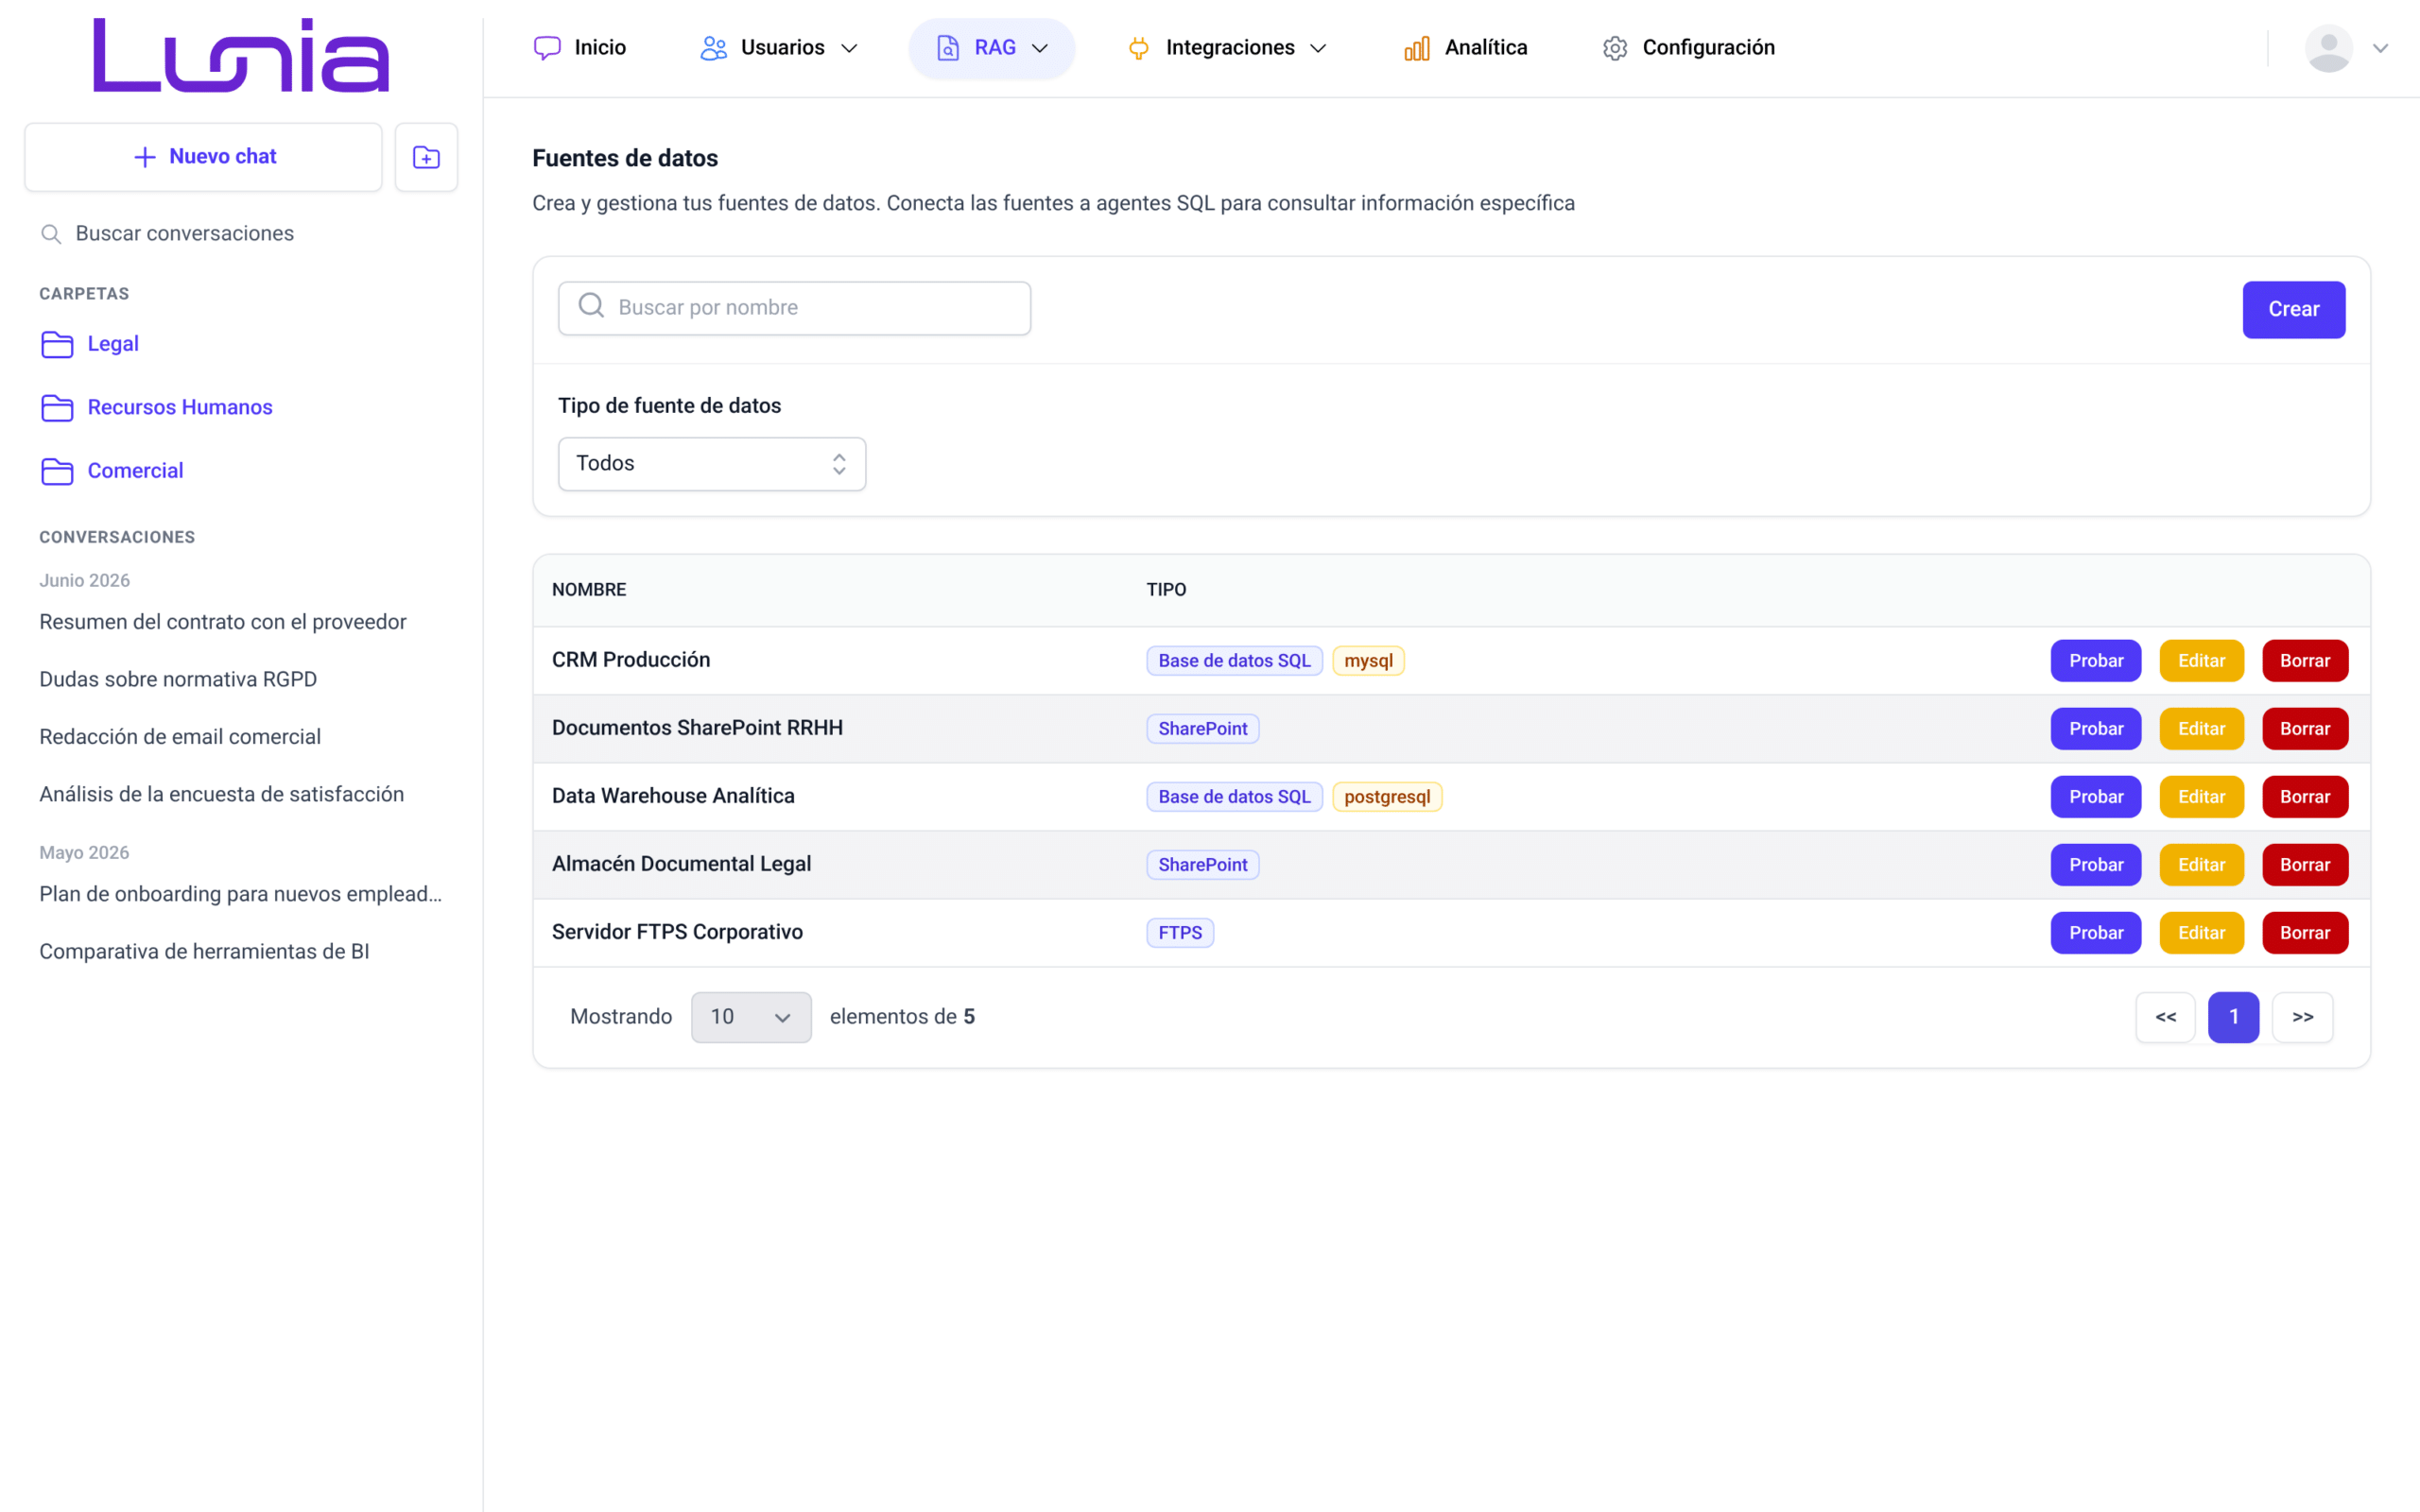This screenshot has width=2420, height=1512.
Task: Edit Documentos SharePoint RRHH source
Action: pos(2201,729)
